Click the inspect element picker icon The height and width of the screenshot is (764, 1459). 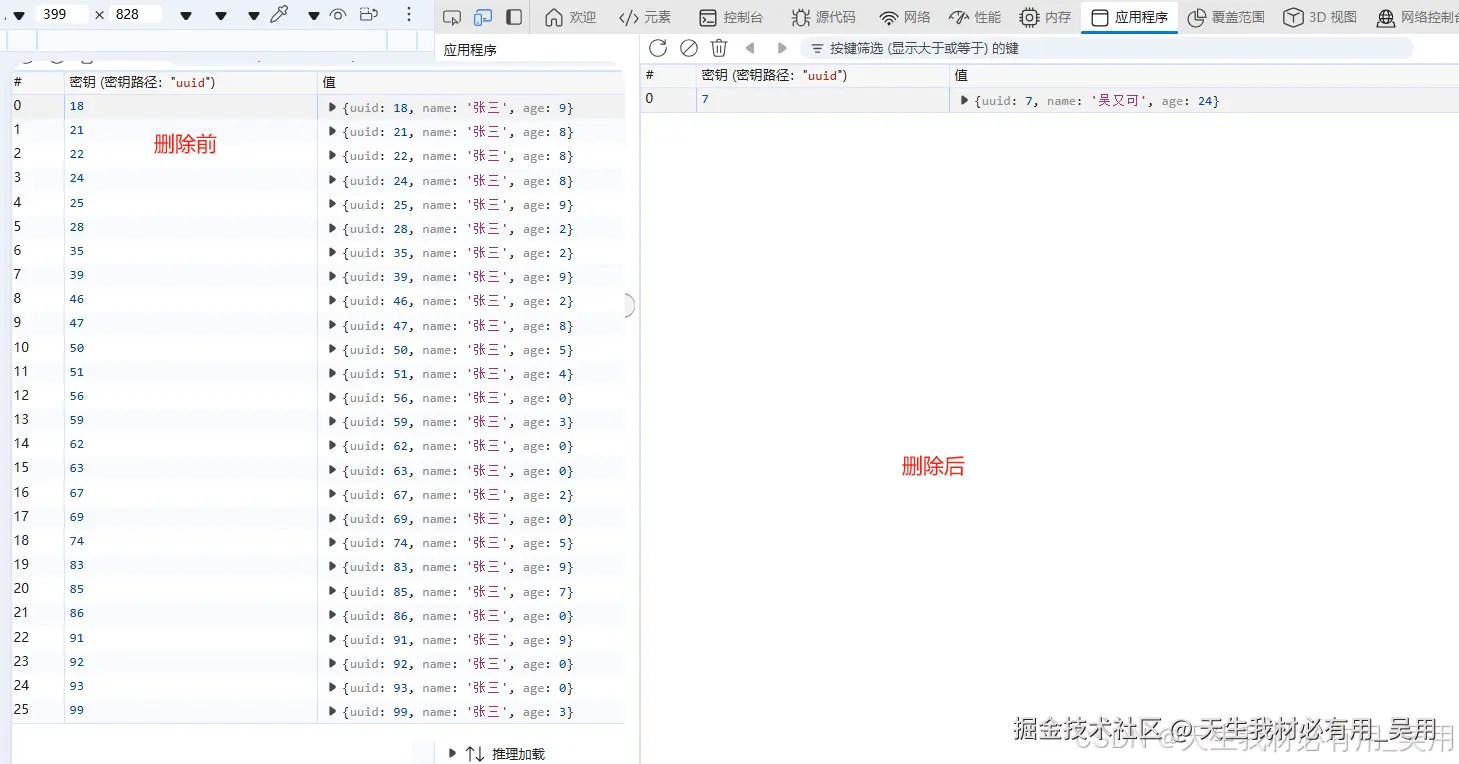coord(452,17)
